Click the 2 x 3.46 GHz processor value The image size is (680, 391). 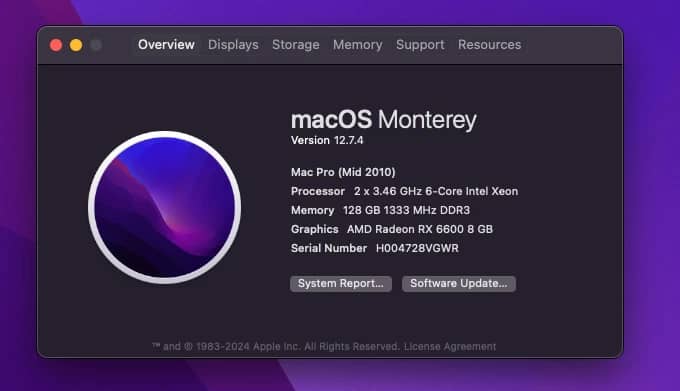coord(436,191)
